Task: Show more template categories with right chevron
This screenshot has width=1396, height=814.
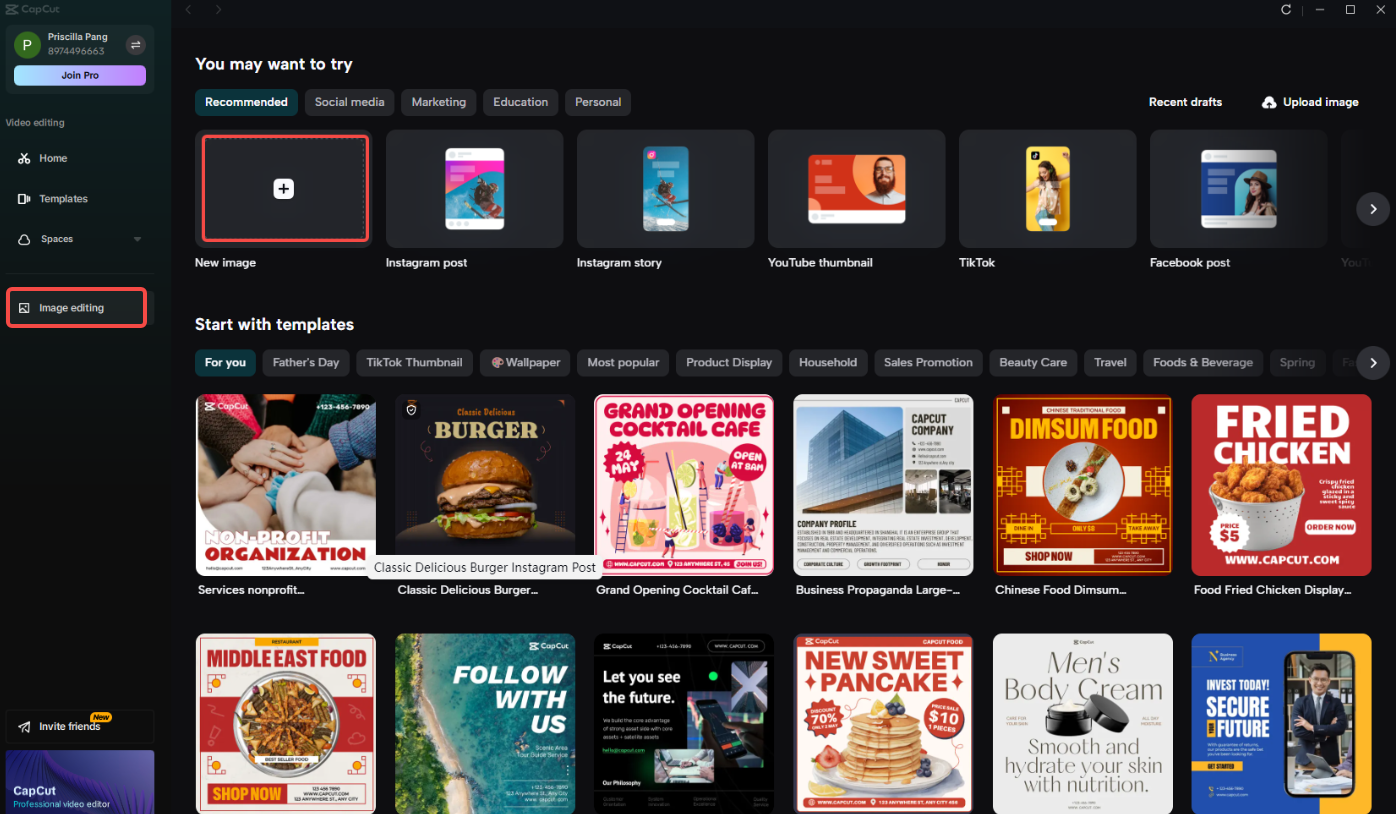Action: point(1373,363)
